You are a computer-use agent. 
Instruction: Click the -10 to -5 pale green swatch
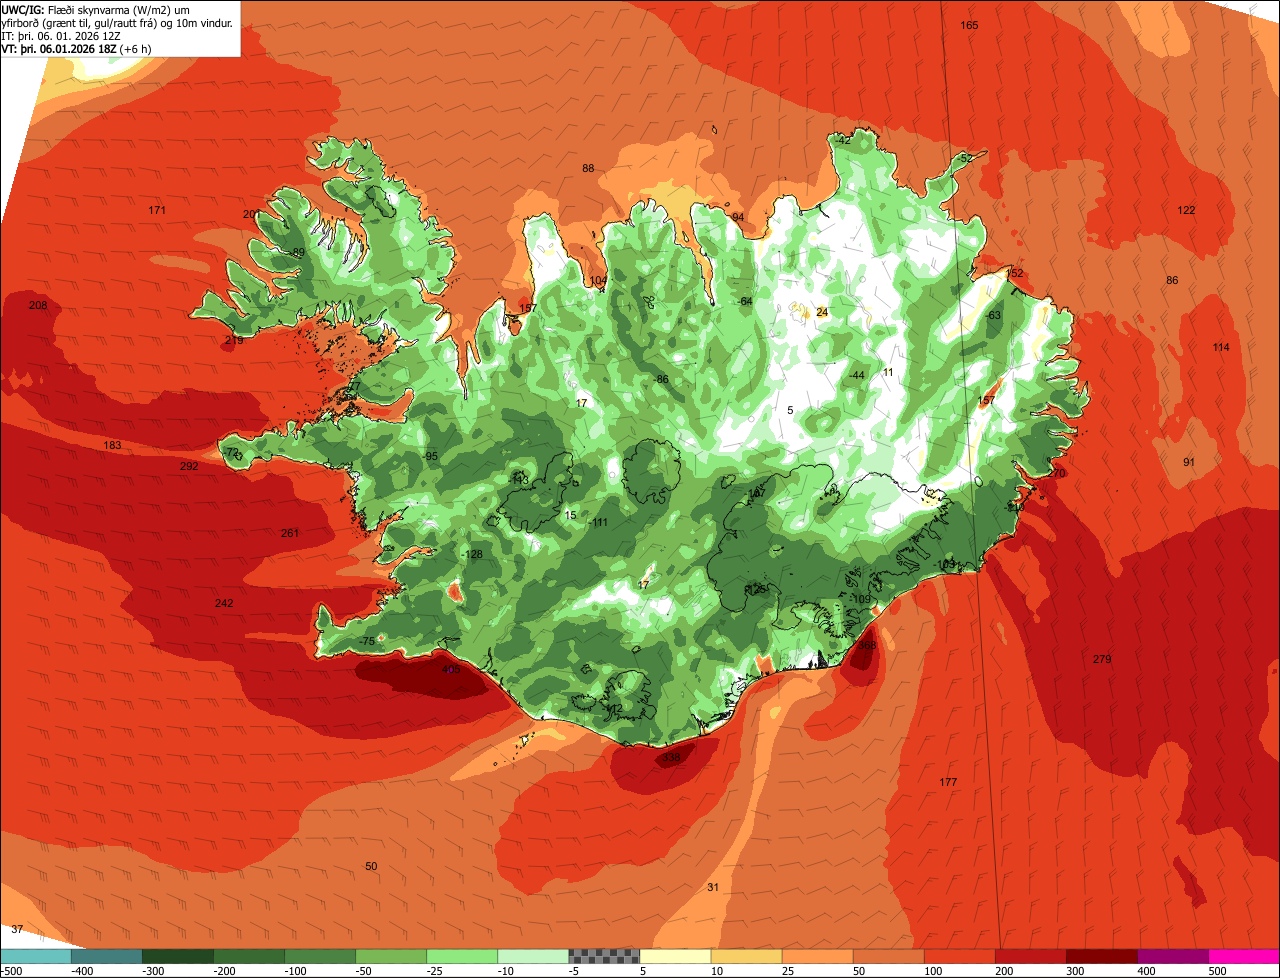point(533,956)
